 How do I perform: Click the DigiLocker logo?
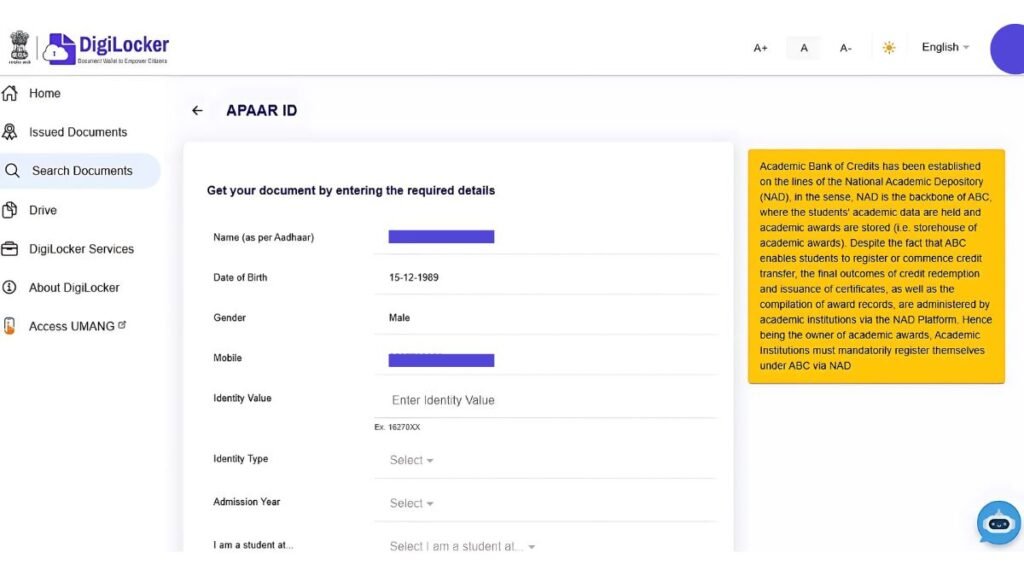pos(106,48)
